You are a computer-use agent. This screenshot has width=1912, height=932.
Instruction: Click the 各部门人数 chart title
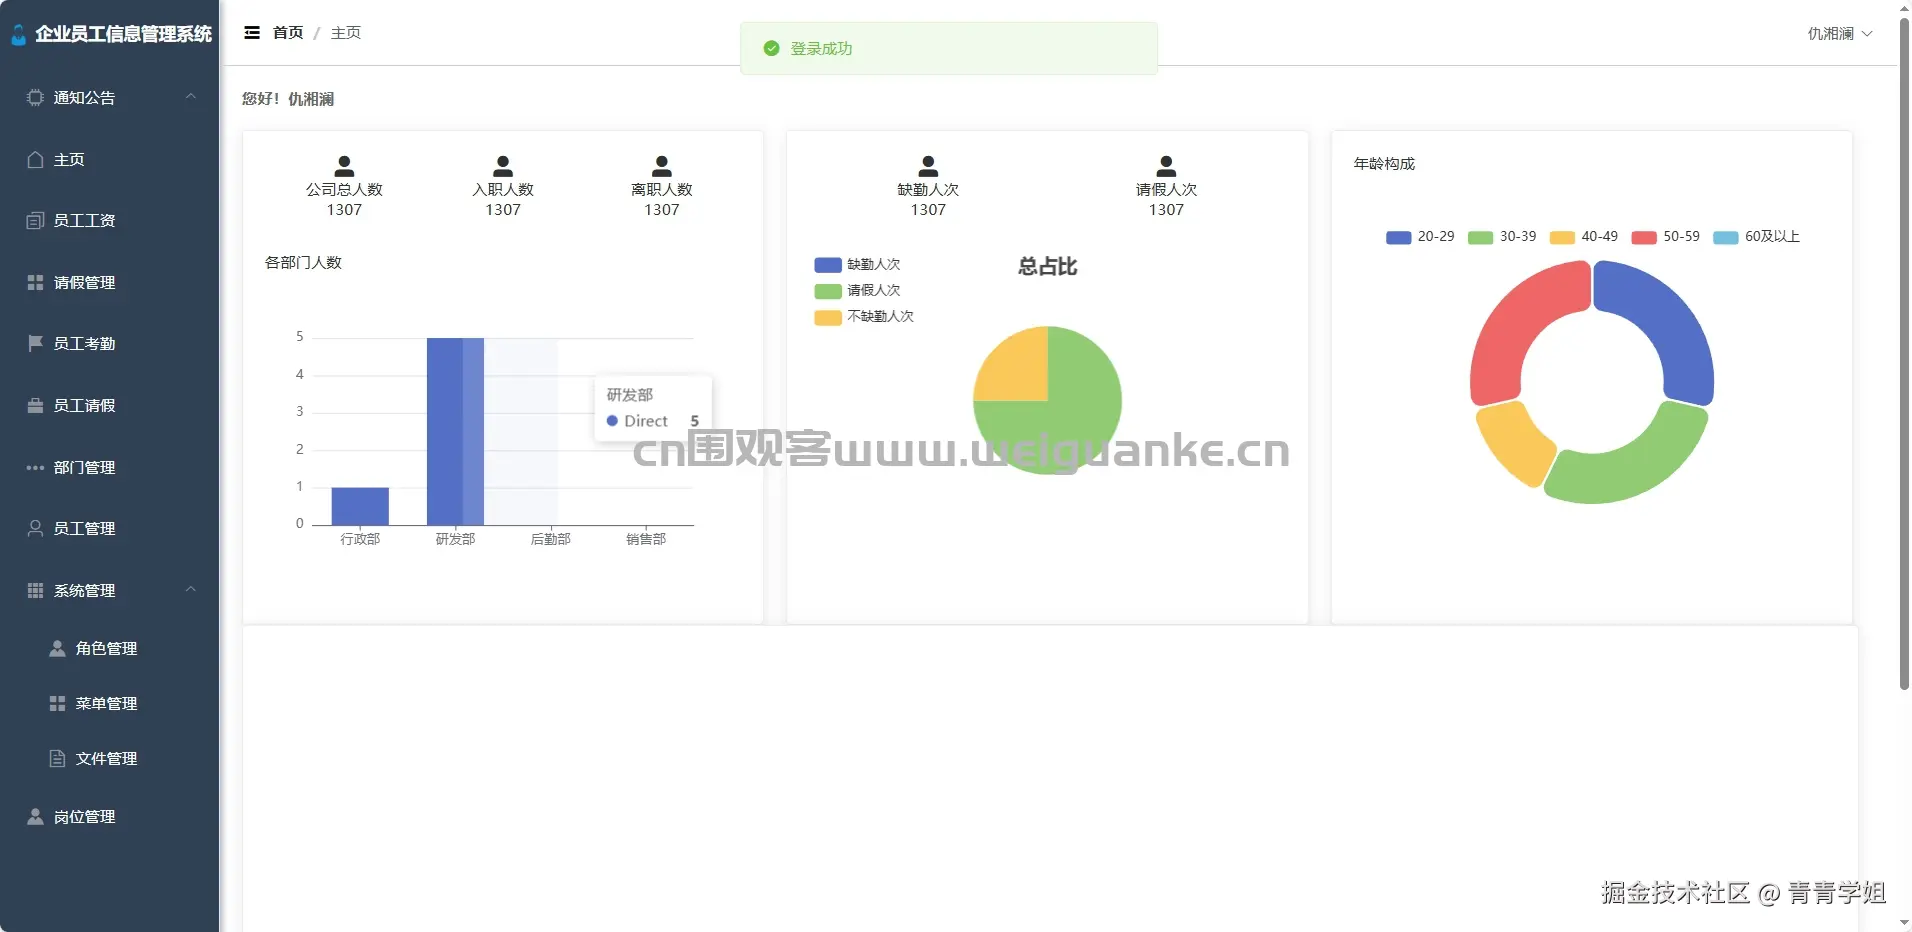coord(303,263)
